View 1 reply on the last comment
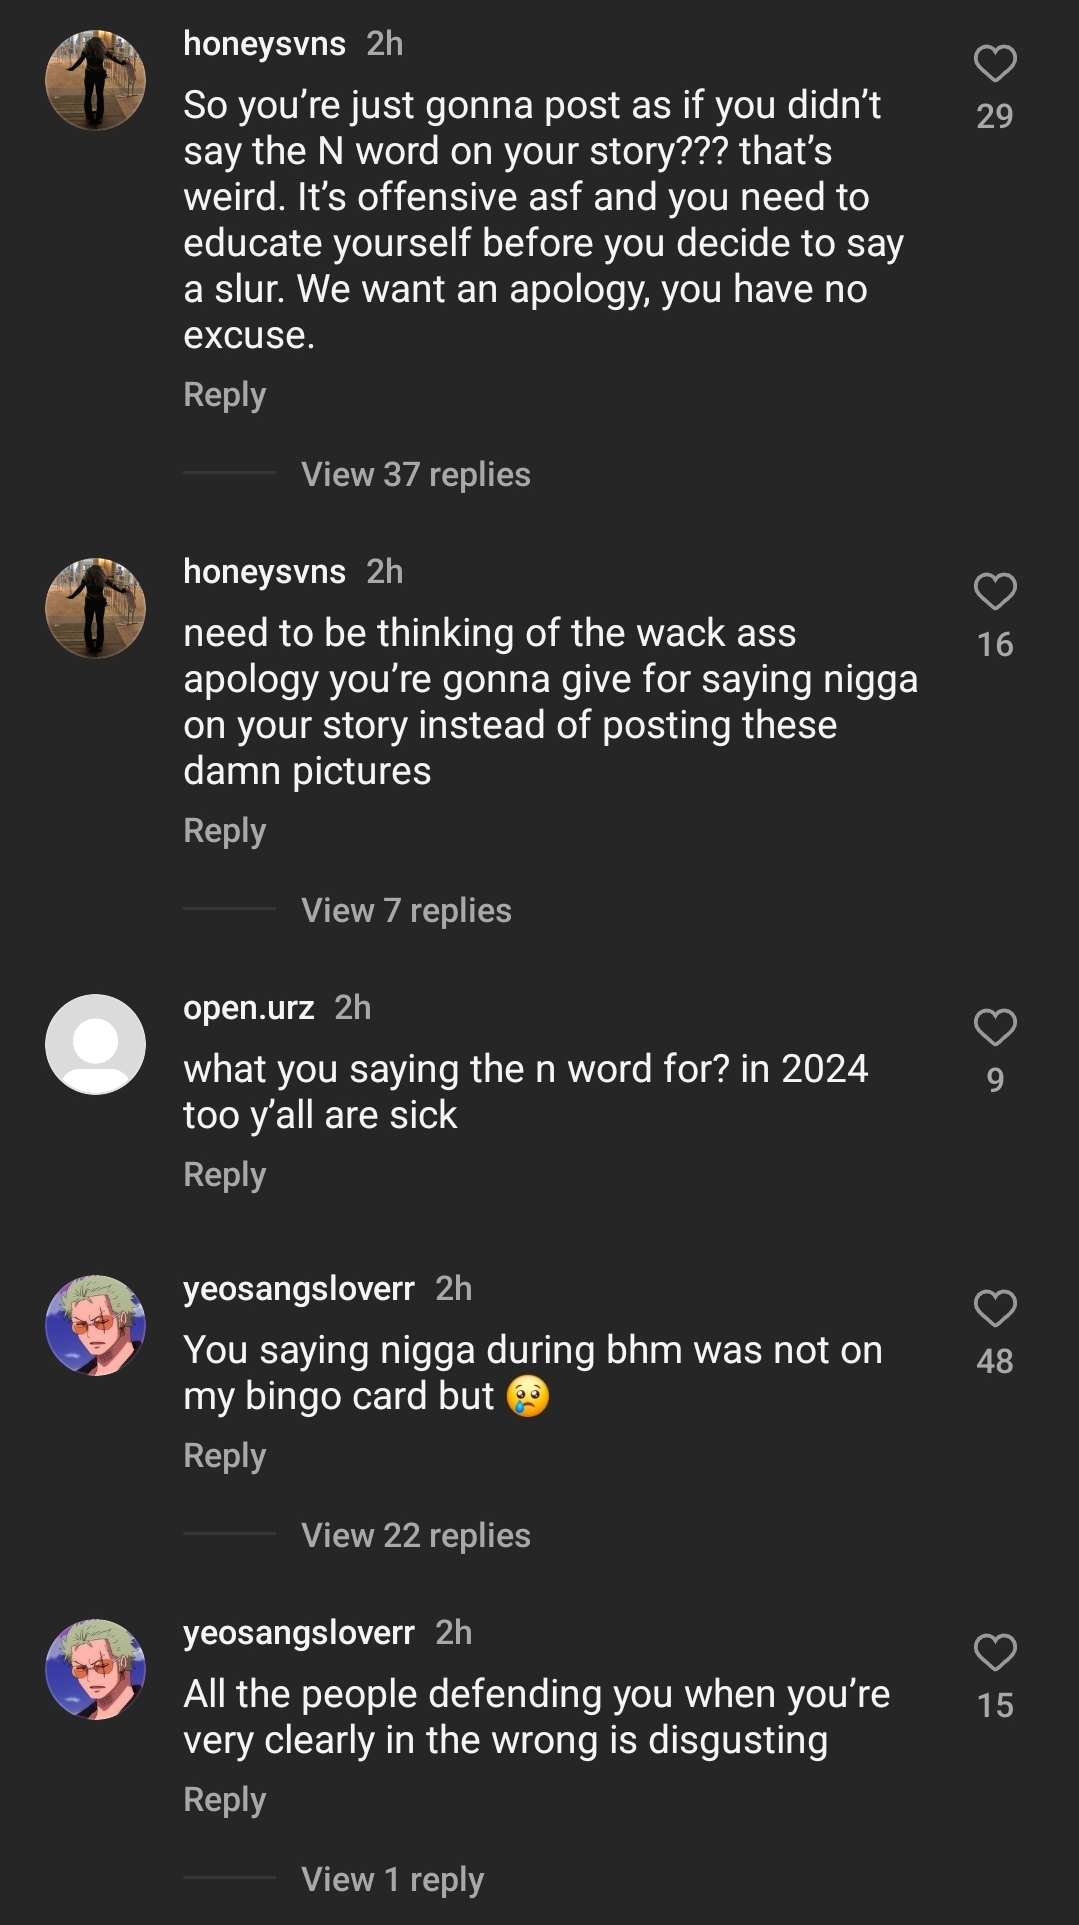1079x1925 pixels. pyautogui.click(x=391, y=1880)
